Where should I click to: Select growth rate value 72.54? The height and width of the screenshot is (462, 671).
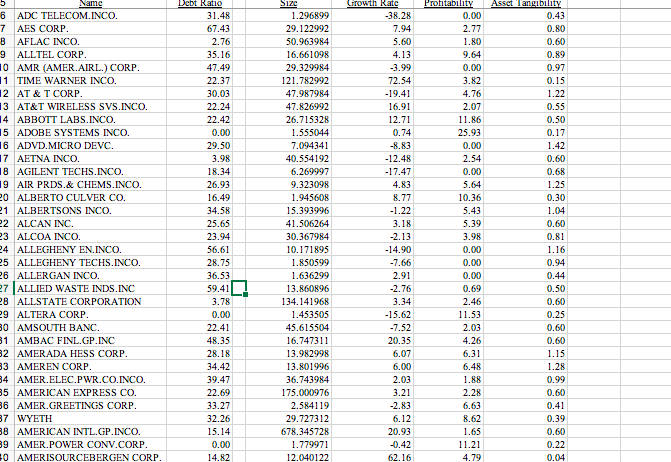tap(399, 80)
